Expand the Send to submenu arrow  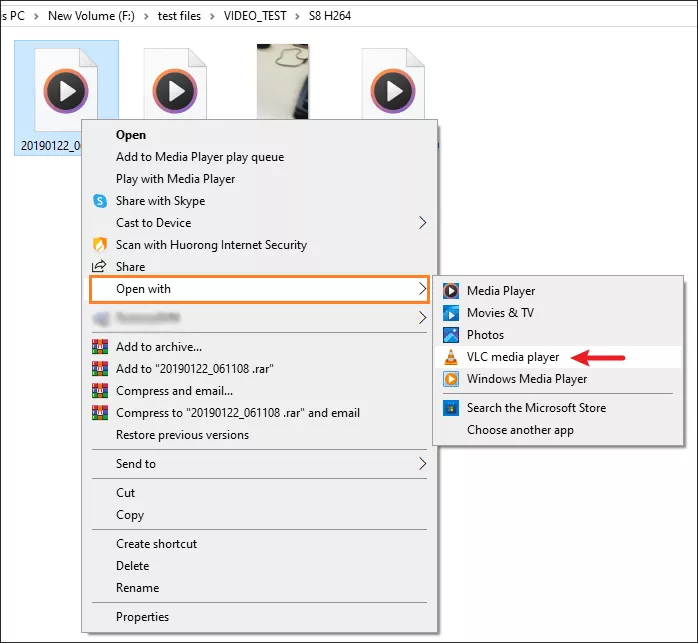[422, 464]
